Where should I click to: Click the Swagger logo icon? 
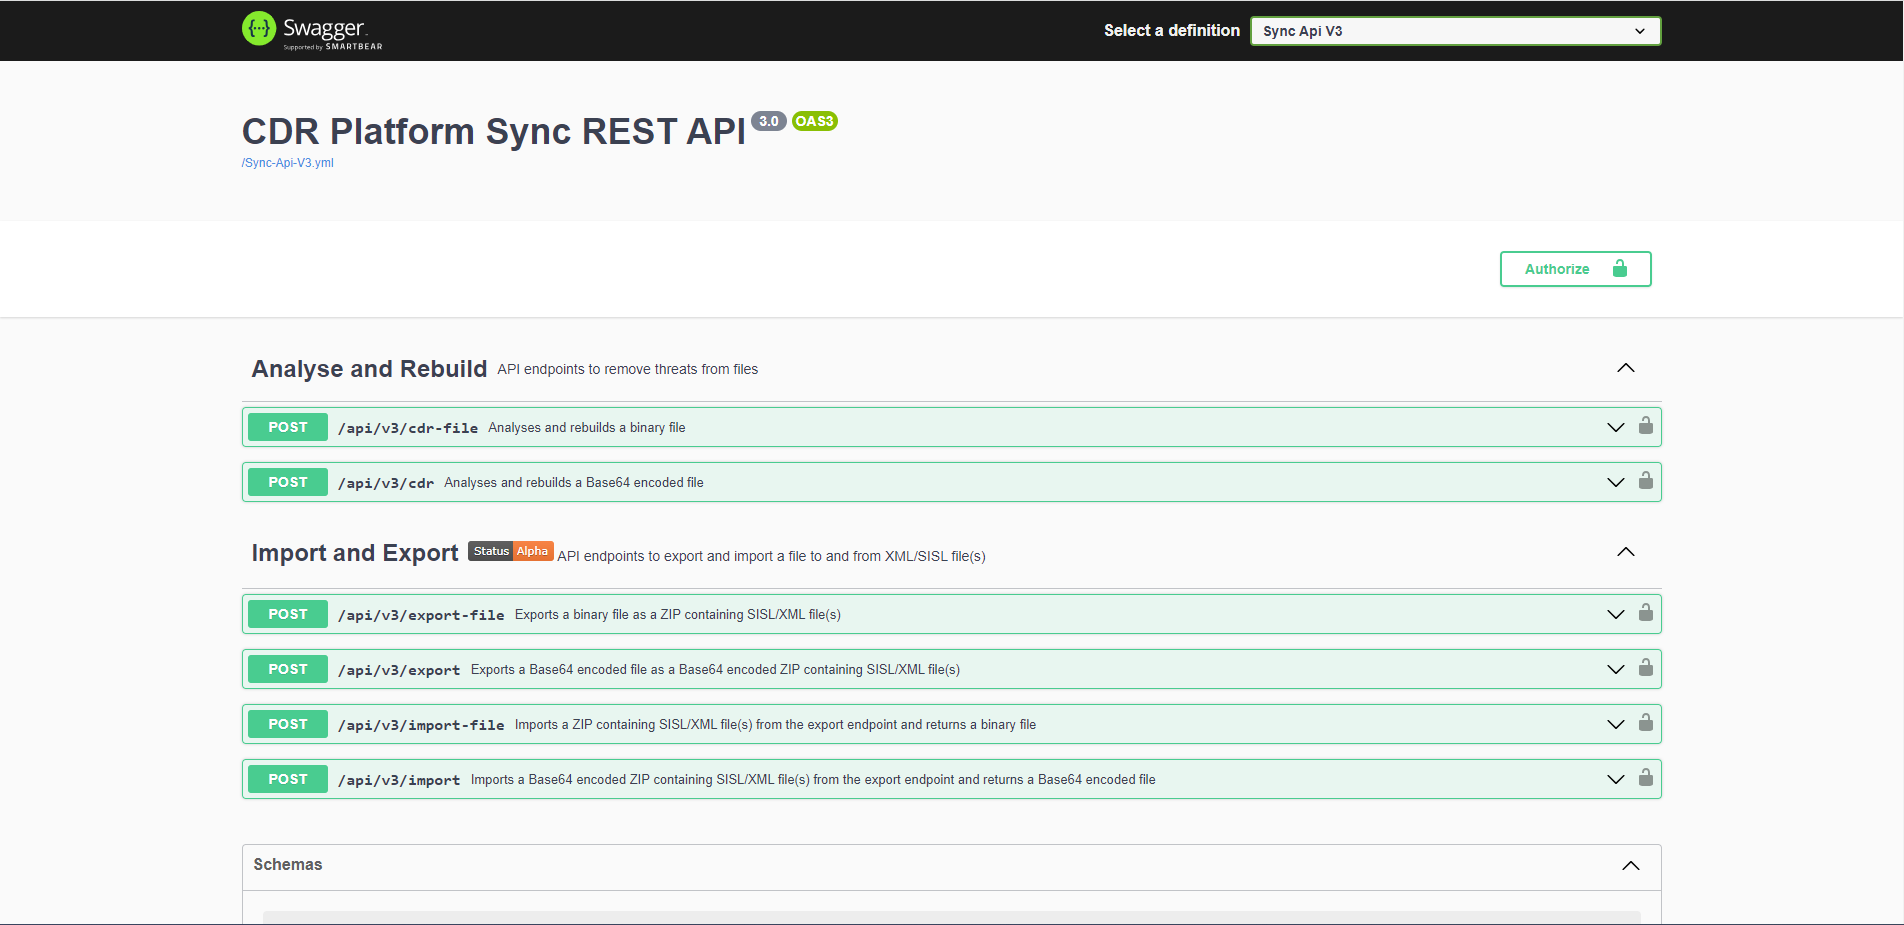259,29
